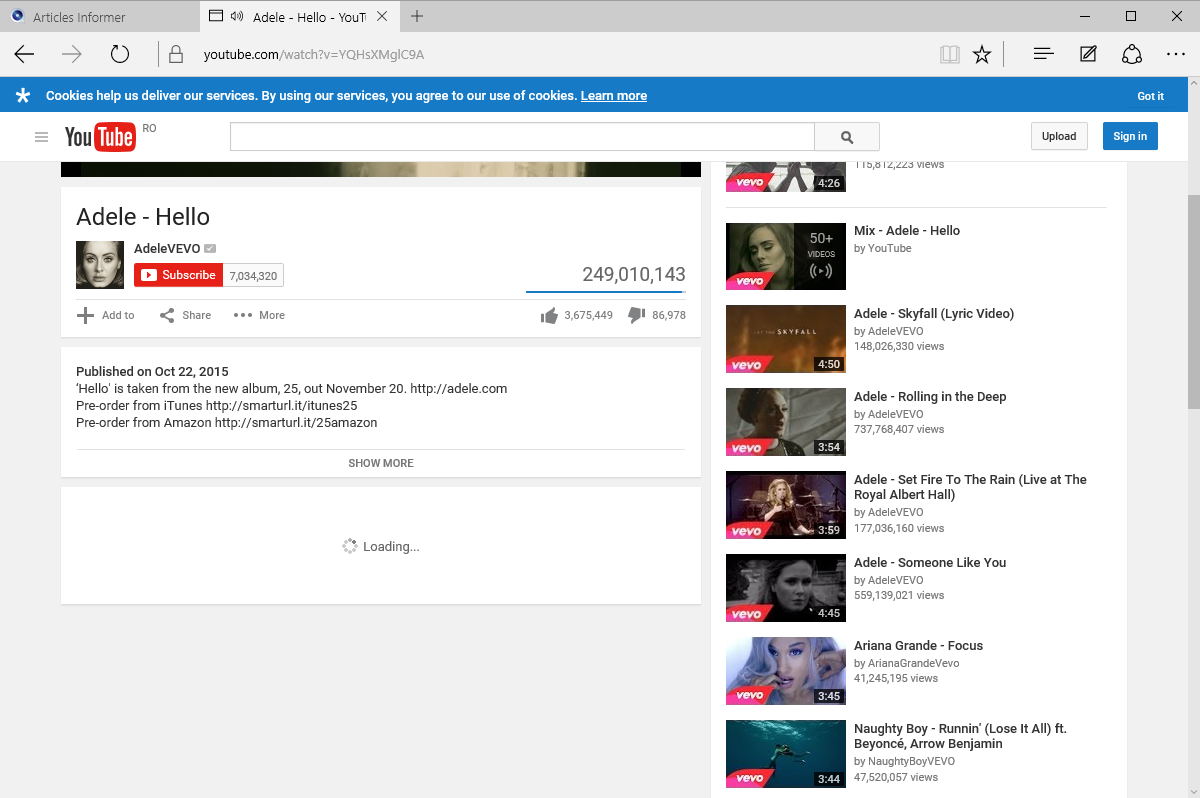Like the Adele - Hello video
Image resolution: width=1200 pixels, height=798 pixels.
coord(549,315)
